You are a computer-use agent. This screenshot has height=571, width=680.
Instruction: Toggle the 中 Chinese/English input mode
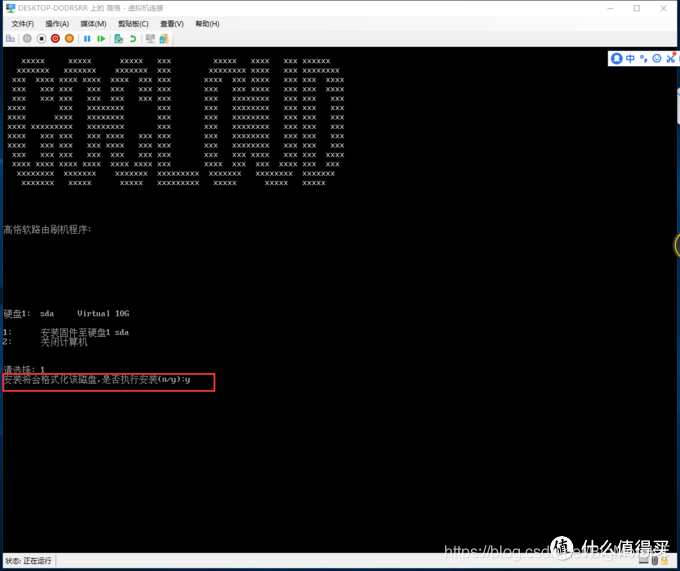click(x=630, y=58)
